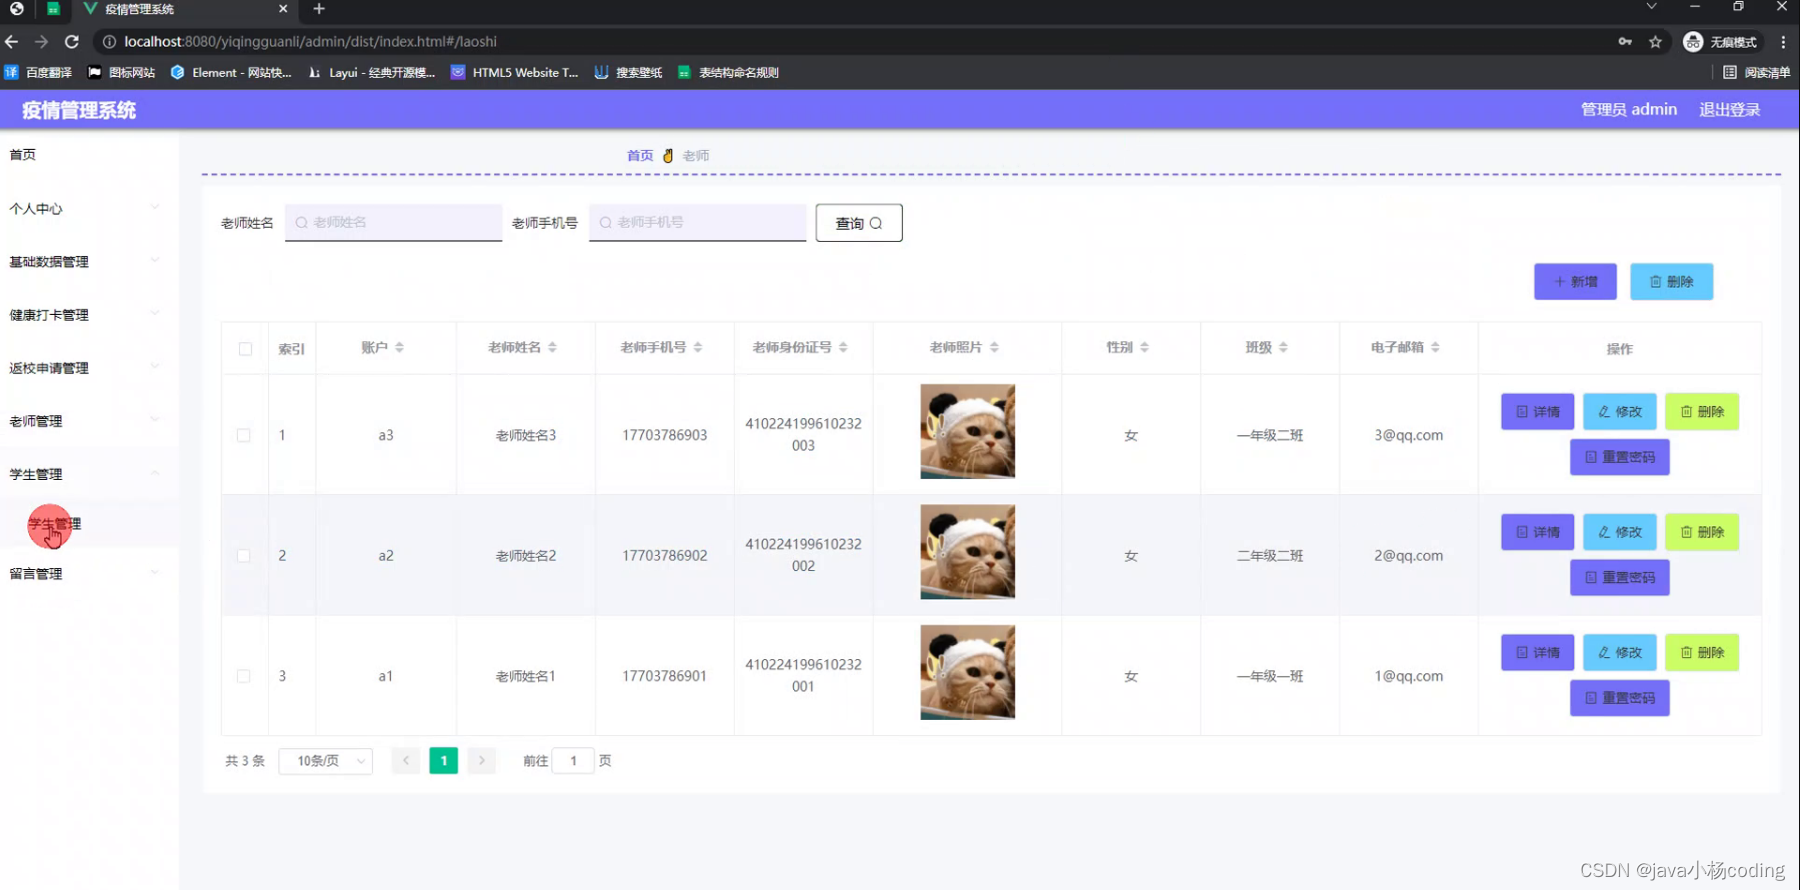Image resolution: width=1800 pixels, height=890 pixels.
Task: Click the chevron next to 留言管理
Action: click(155, 573)
